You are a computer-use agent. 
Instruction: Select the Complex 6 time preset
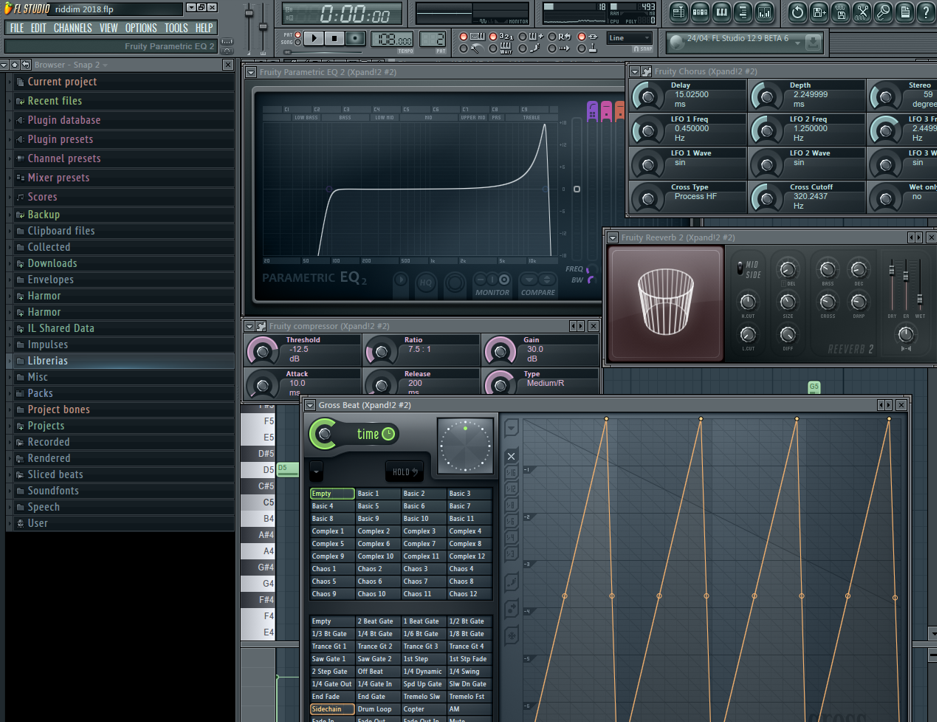coord(378,544)
